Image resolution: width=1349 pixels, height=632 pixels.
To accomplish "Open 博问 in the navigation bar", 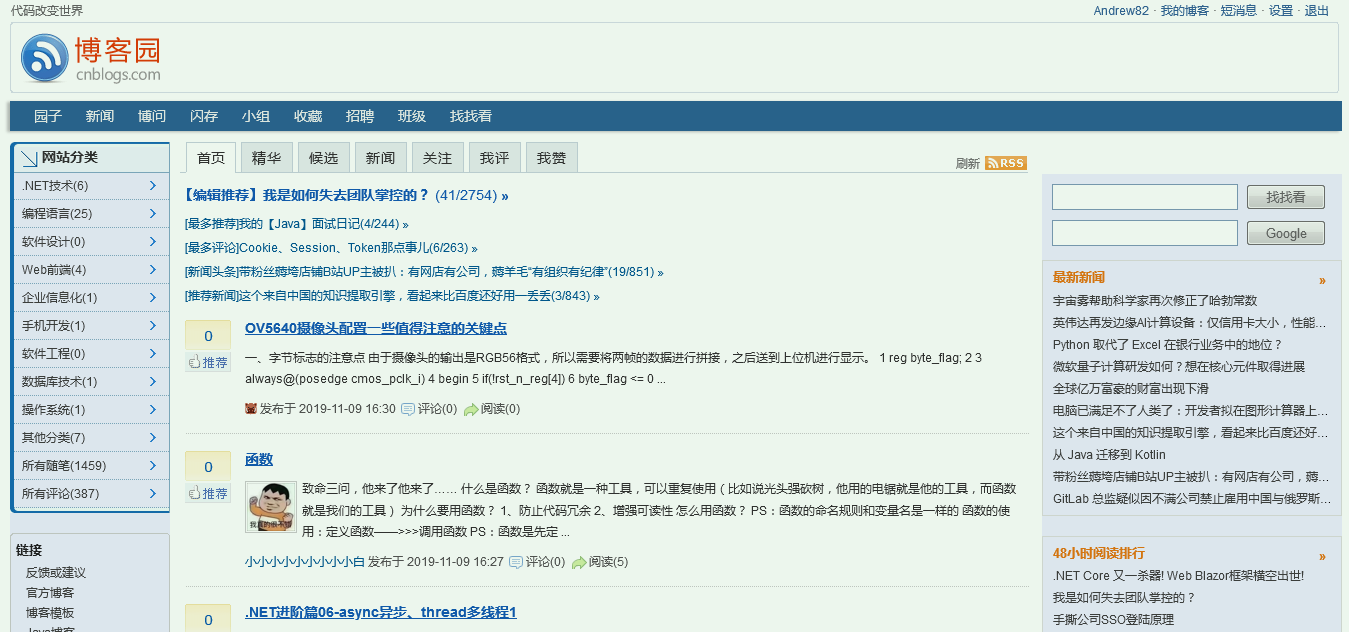I will [x=152, y=117].
